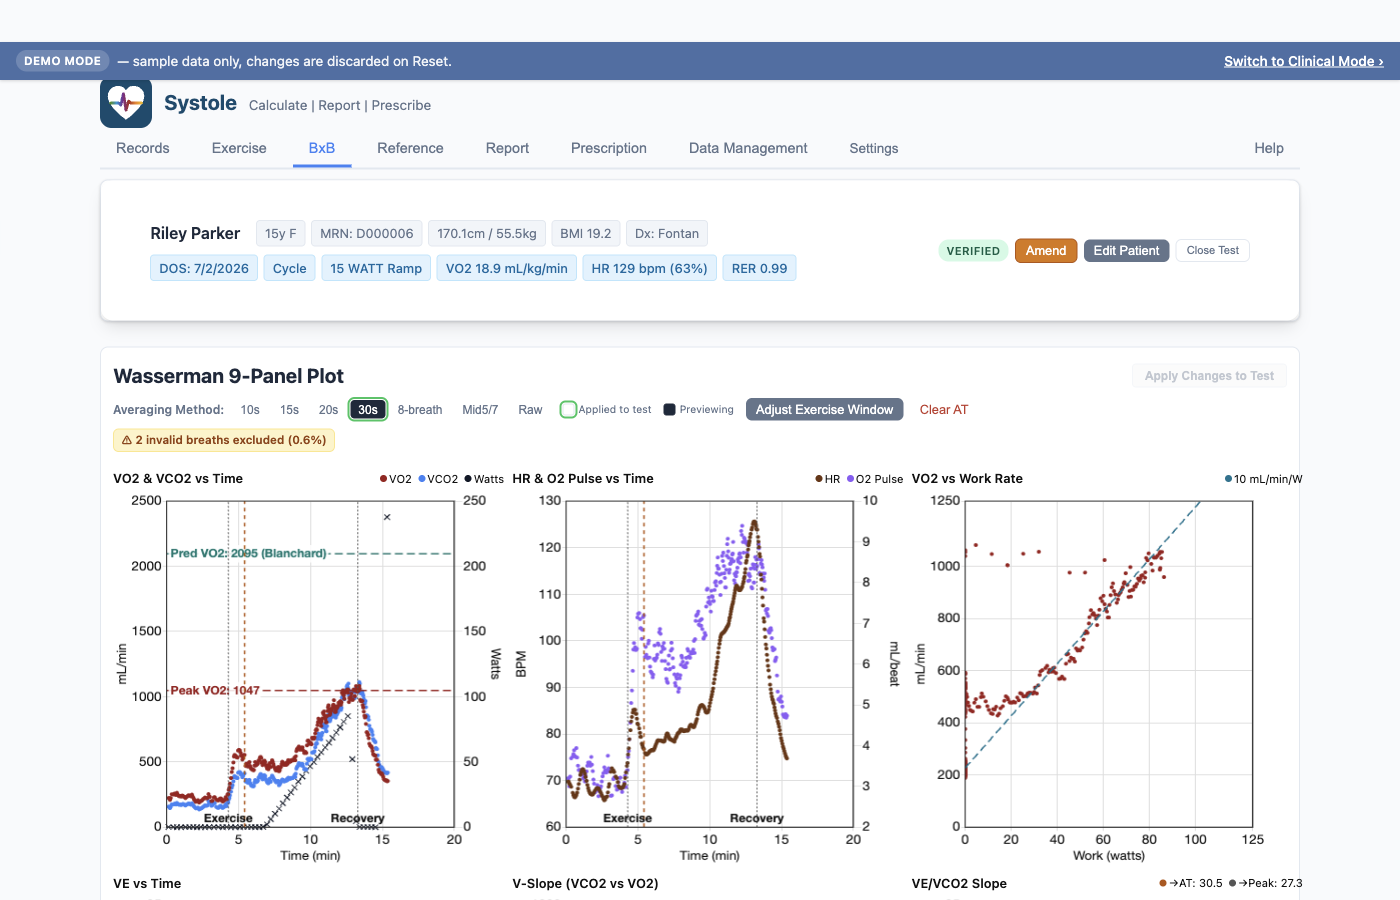Select 10s averaging method
The width and height of the screenshot is (1400, 900).
coord(250,410)
